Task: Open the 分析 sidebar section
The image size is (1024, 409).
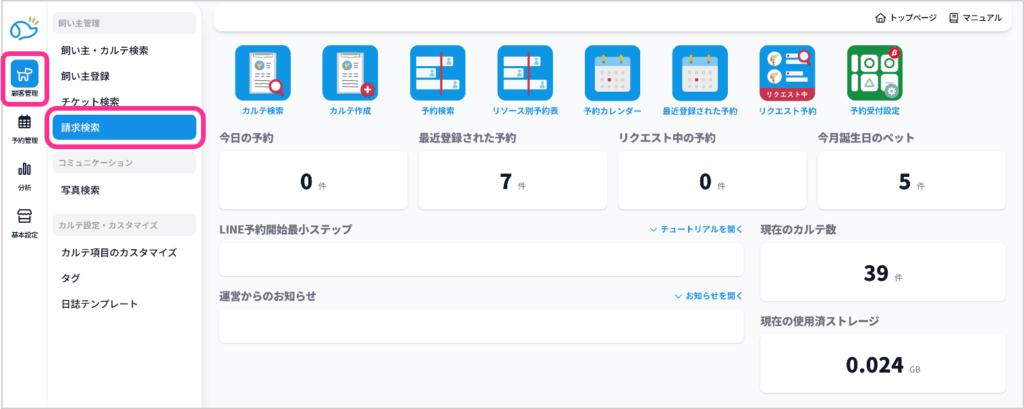Action: click(25, 175)
